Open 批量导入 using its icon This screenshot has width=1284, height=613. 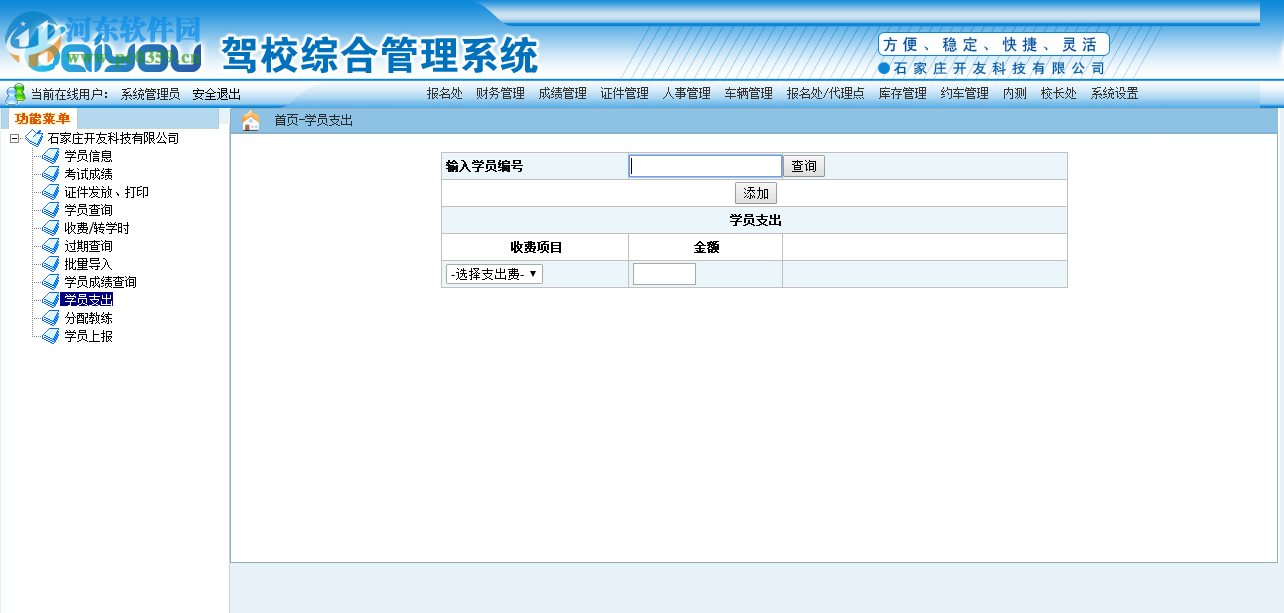pyautogui.click(x=50, y=264)
